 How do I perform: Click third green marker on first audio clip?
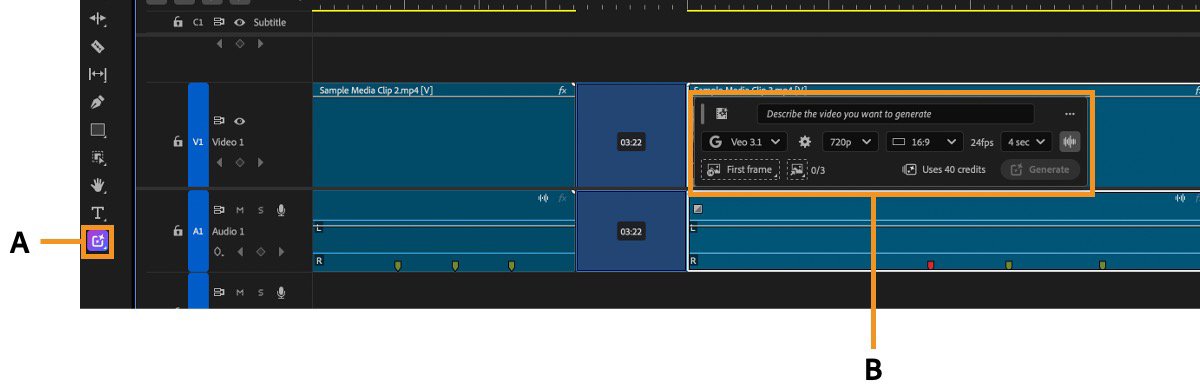(511, 265)
